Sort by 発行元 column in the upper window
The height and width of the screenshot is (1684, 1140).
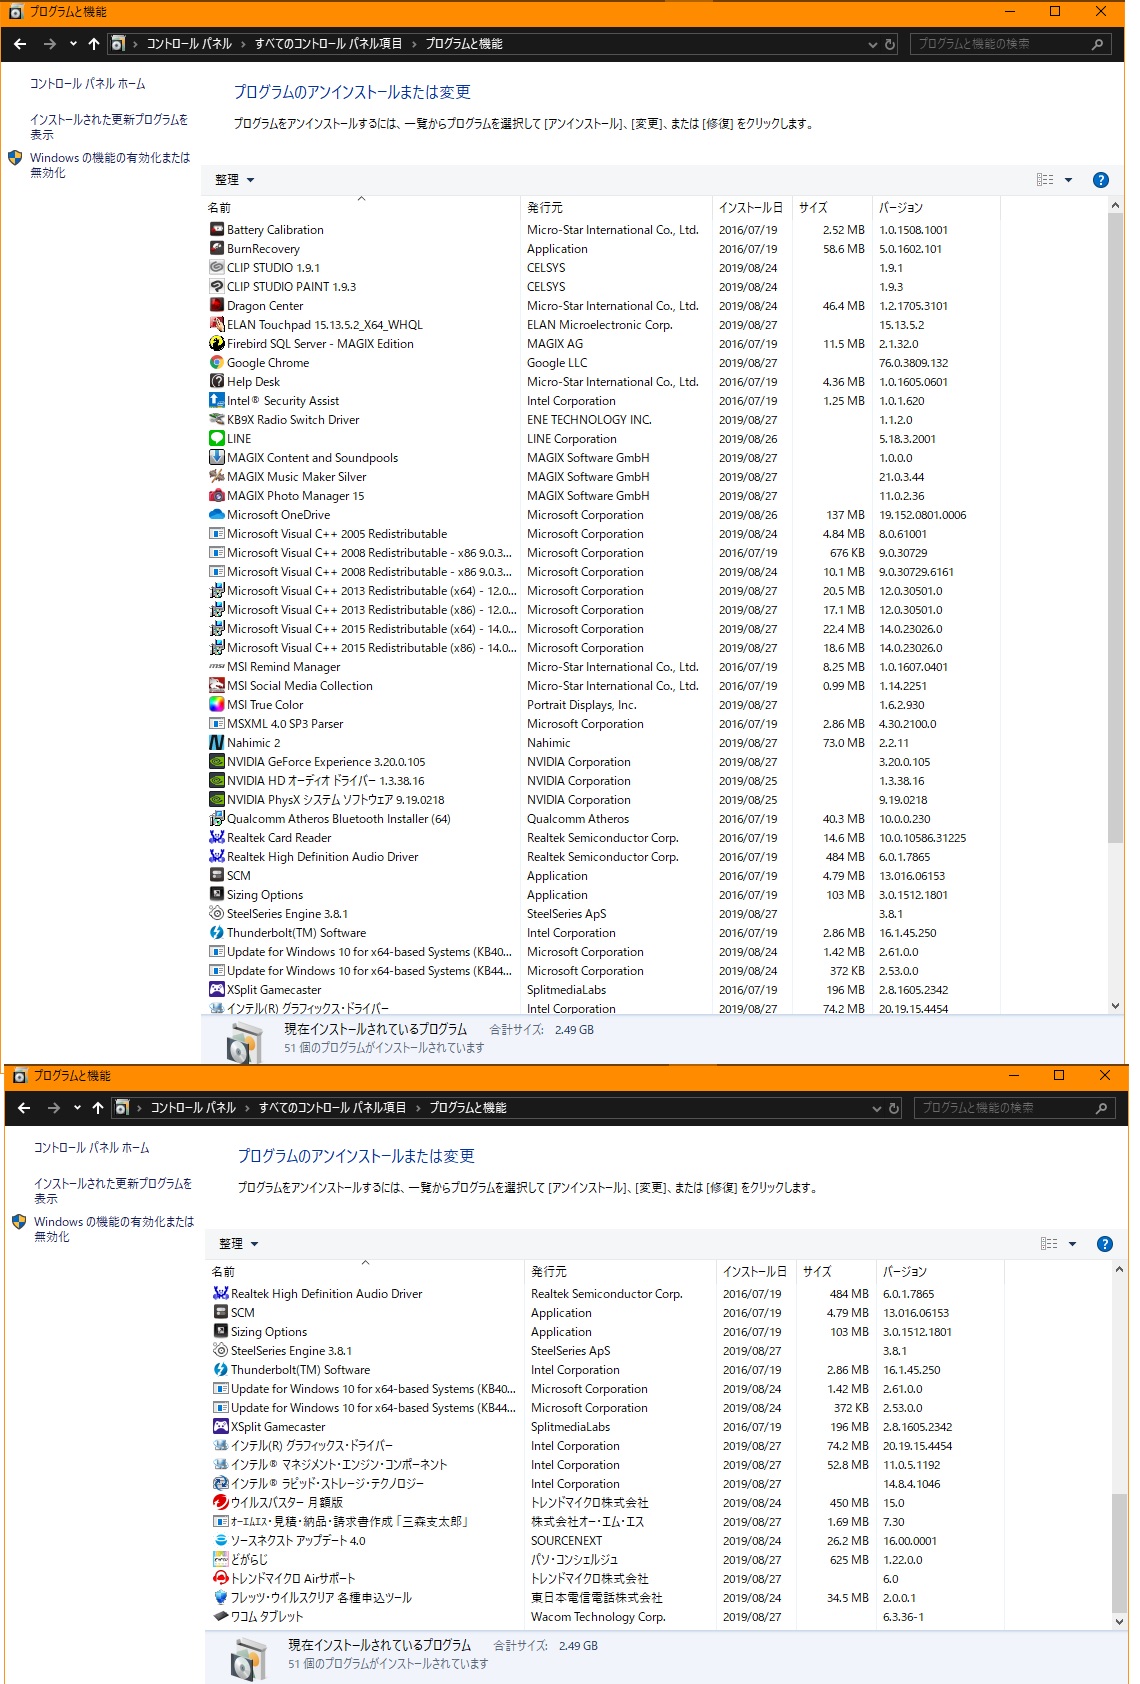click(616, 208)
